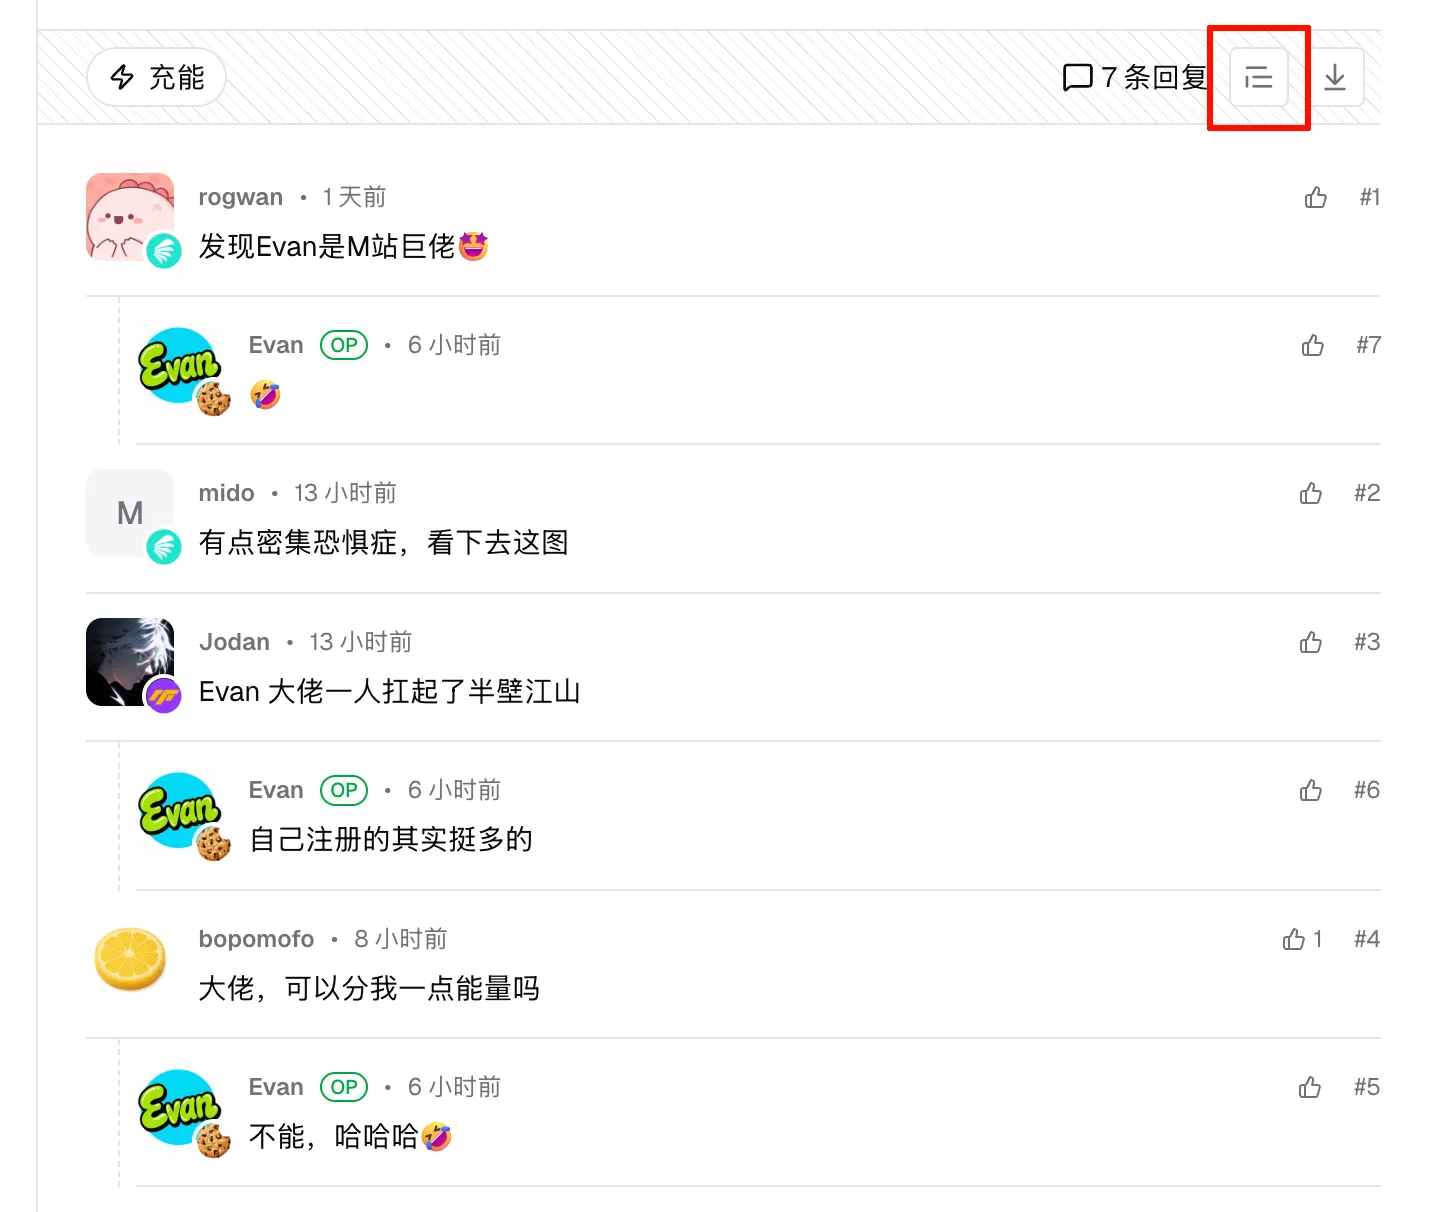Click the 充能 lightning button
Screen dimensions: 1444x1212
coord(157,77)
